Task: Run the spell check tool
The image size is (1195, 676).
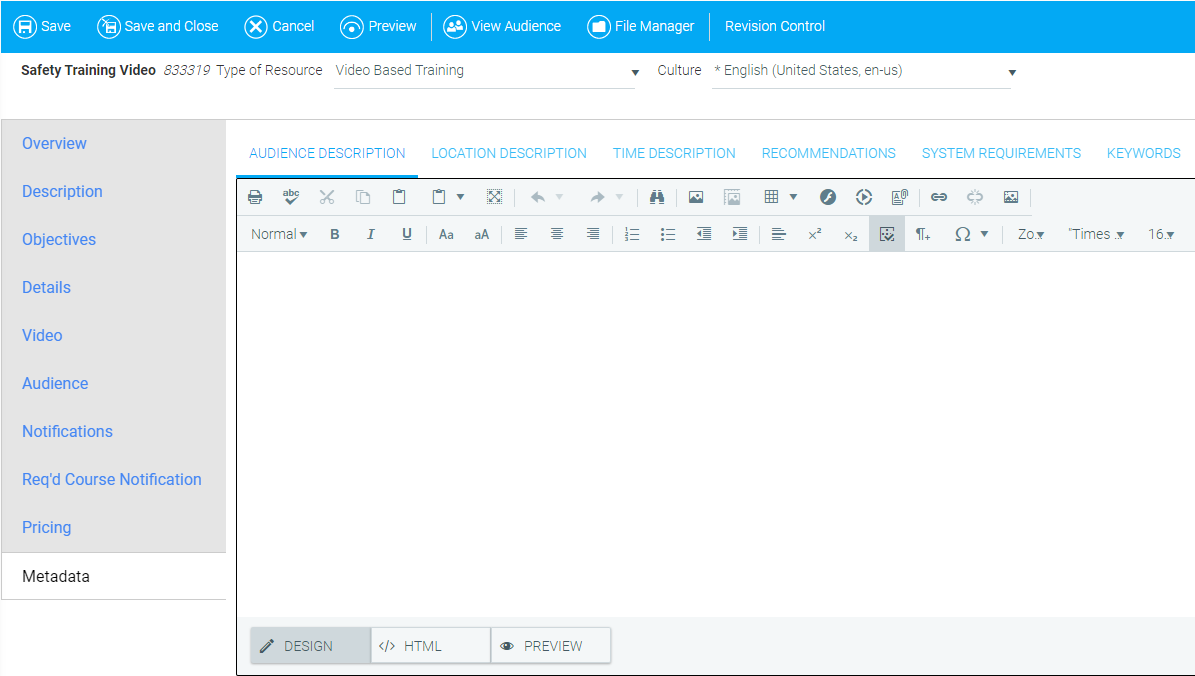Action: click(291, 197)
